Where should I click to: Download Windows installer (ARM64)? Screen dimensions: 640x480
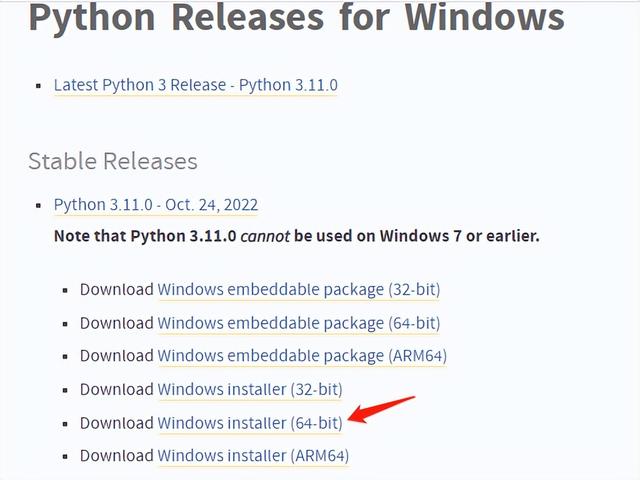coord(252,456)
